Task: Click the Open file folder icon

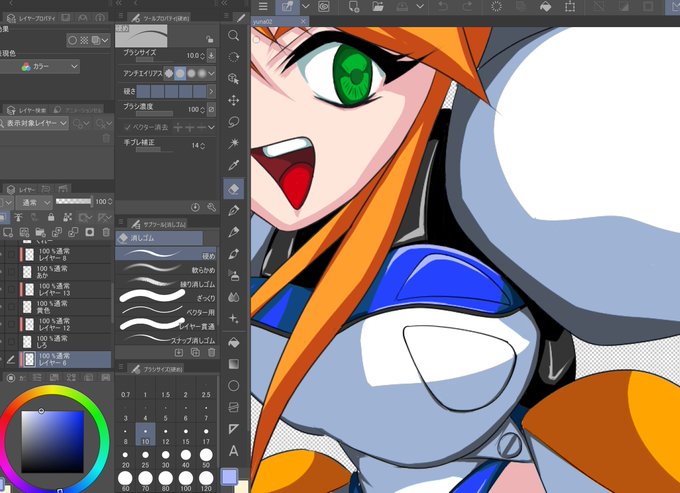Action: pos(378,7)
